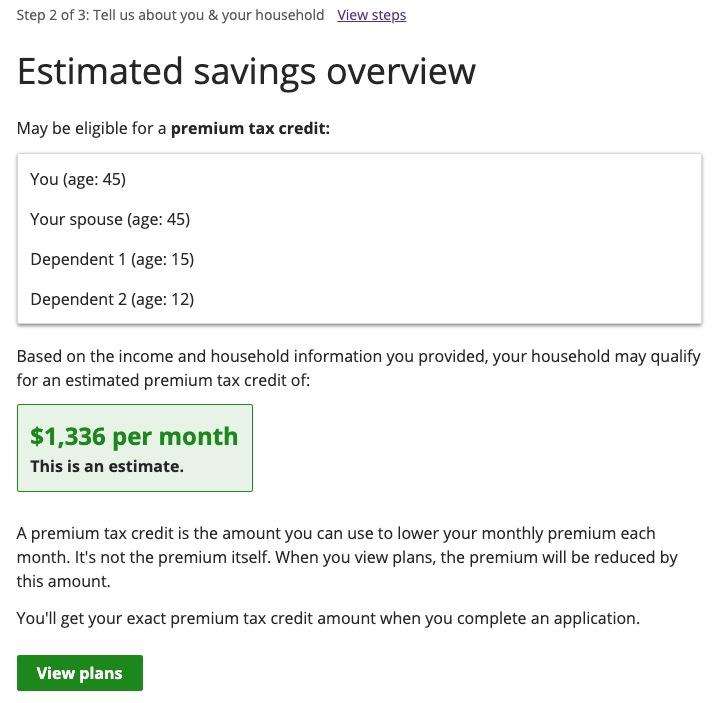Click empty area right of 'This is an estimate.'
The height and width of the screenshot is (703, 715).
click(218, 467)
